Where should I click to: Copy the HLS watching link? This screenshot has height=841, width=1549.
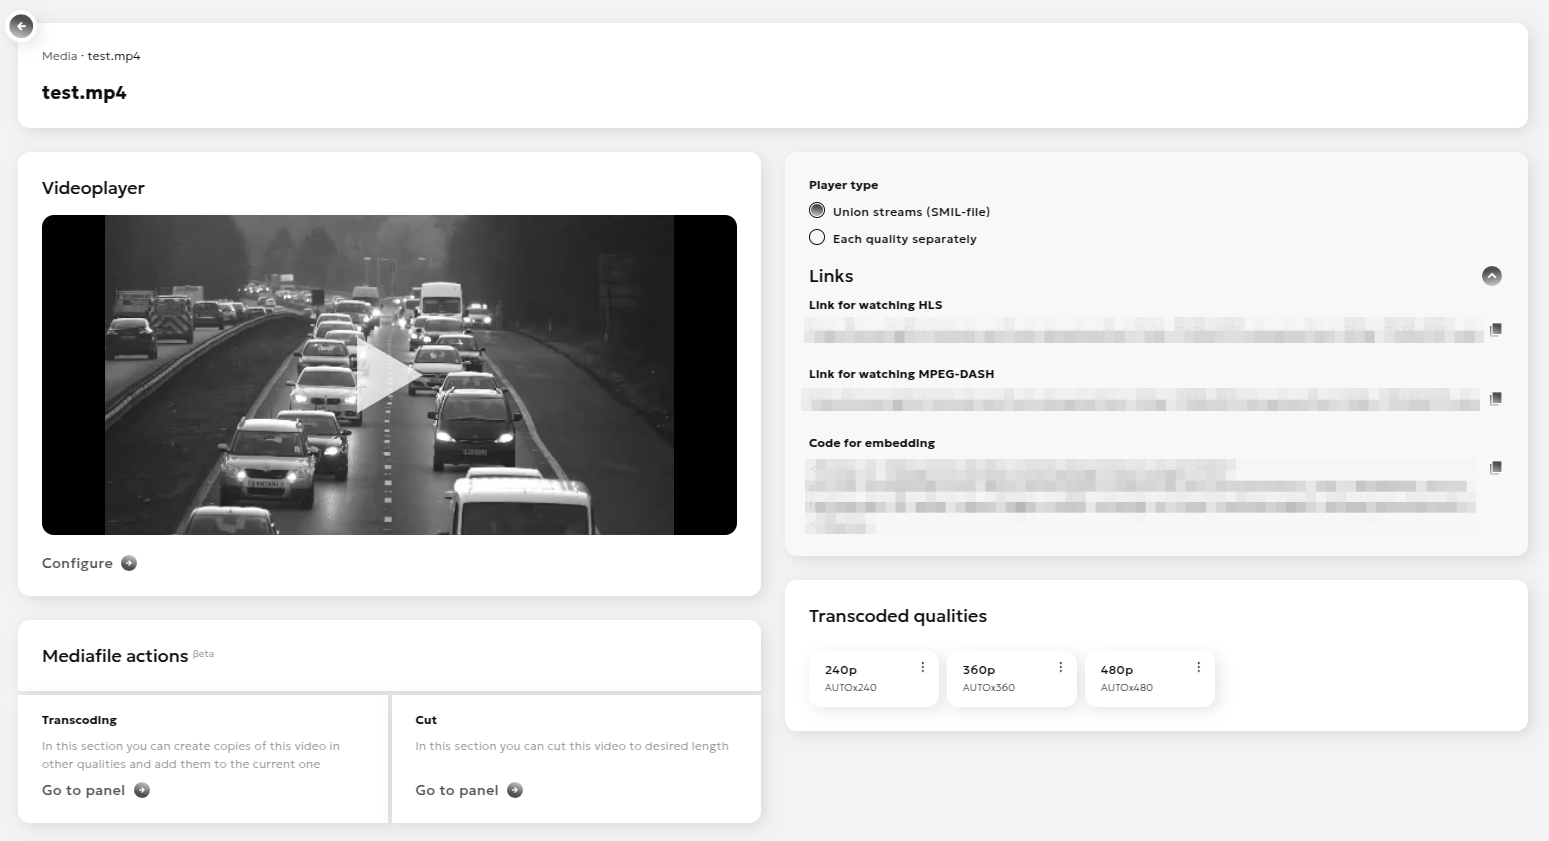coord(1495,330)
